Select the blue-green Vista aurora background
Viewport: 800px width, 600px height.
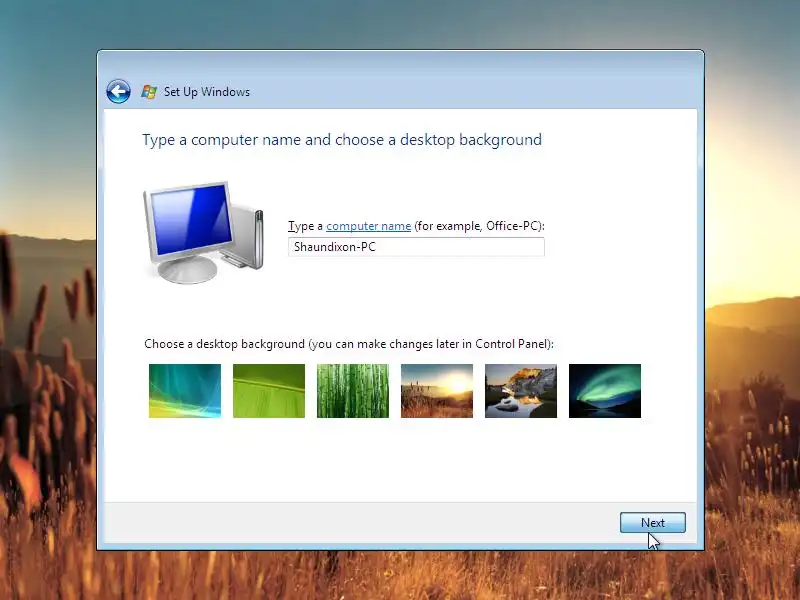[185, 391]
